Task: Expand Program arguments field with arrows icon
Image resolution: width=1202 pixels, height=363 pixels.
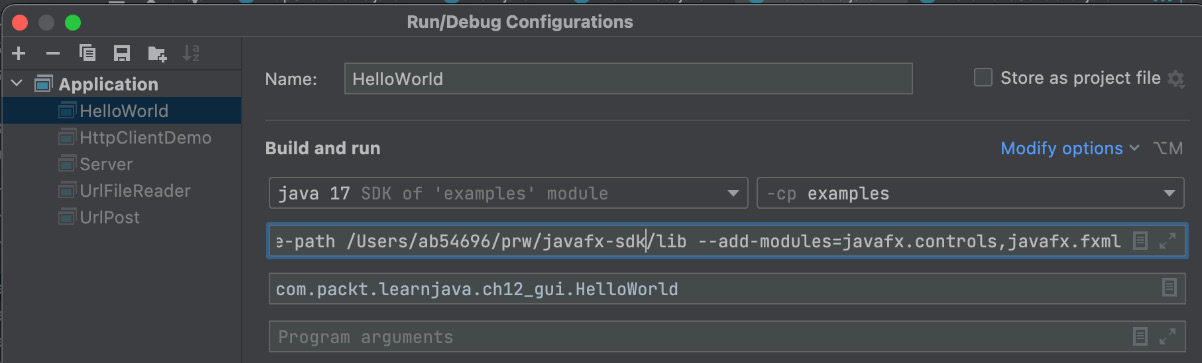Action: click(1167, 337)
